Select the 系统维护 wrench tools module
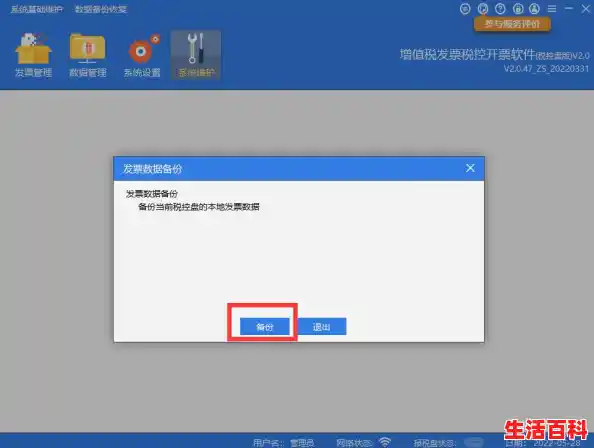 click(x=196, y=55)
